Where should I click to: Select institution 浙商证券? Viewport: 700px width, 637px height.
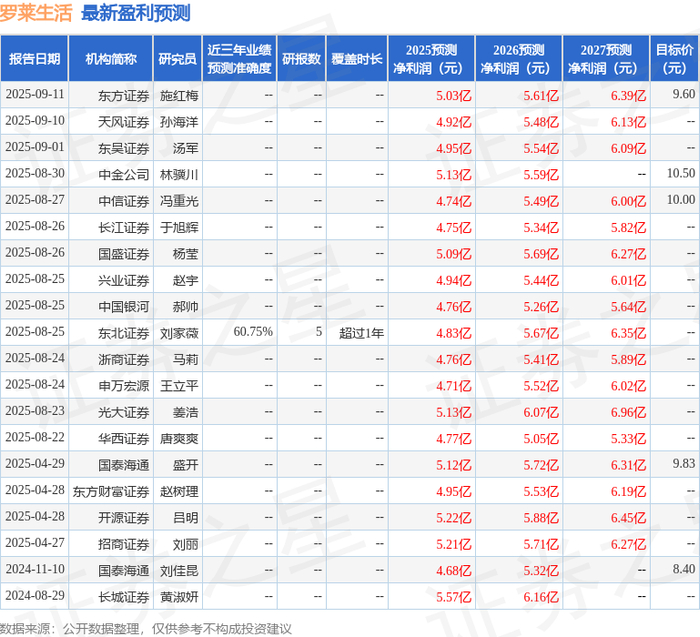(124, 359)
